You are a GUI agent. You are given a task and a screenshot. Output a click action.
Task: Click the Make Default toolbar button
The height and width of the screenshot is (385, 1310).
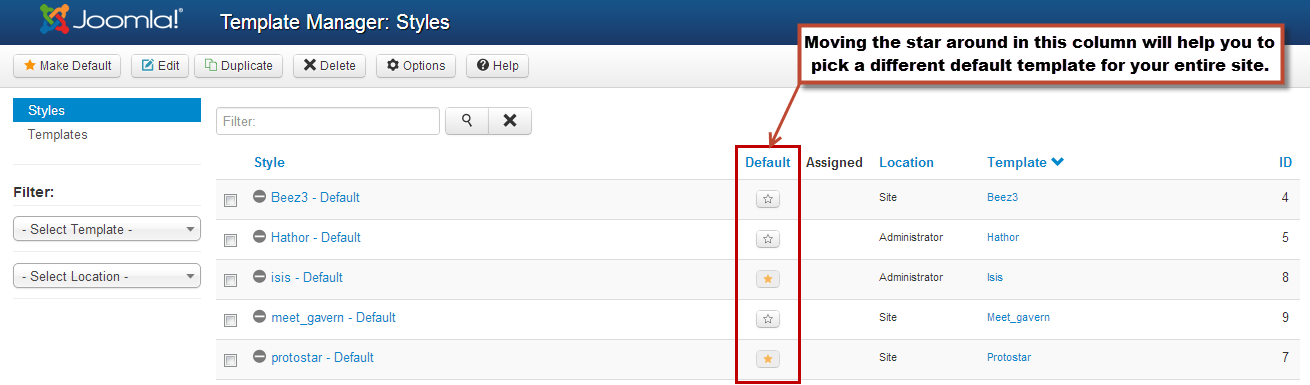coord(67,66)
